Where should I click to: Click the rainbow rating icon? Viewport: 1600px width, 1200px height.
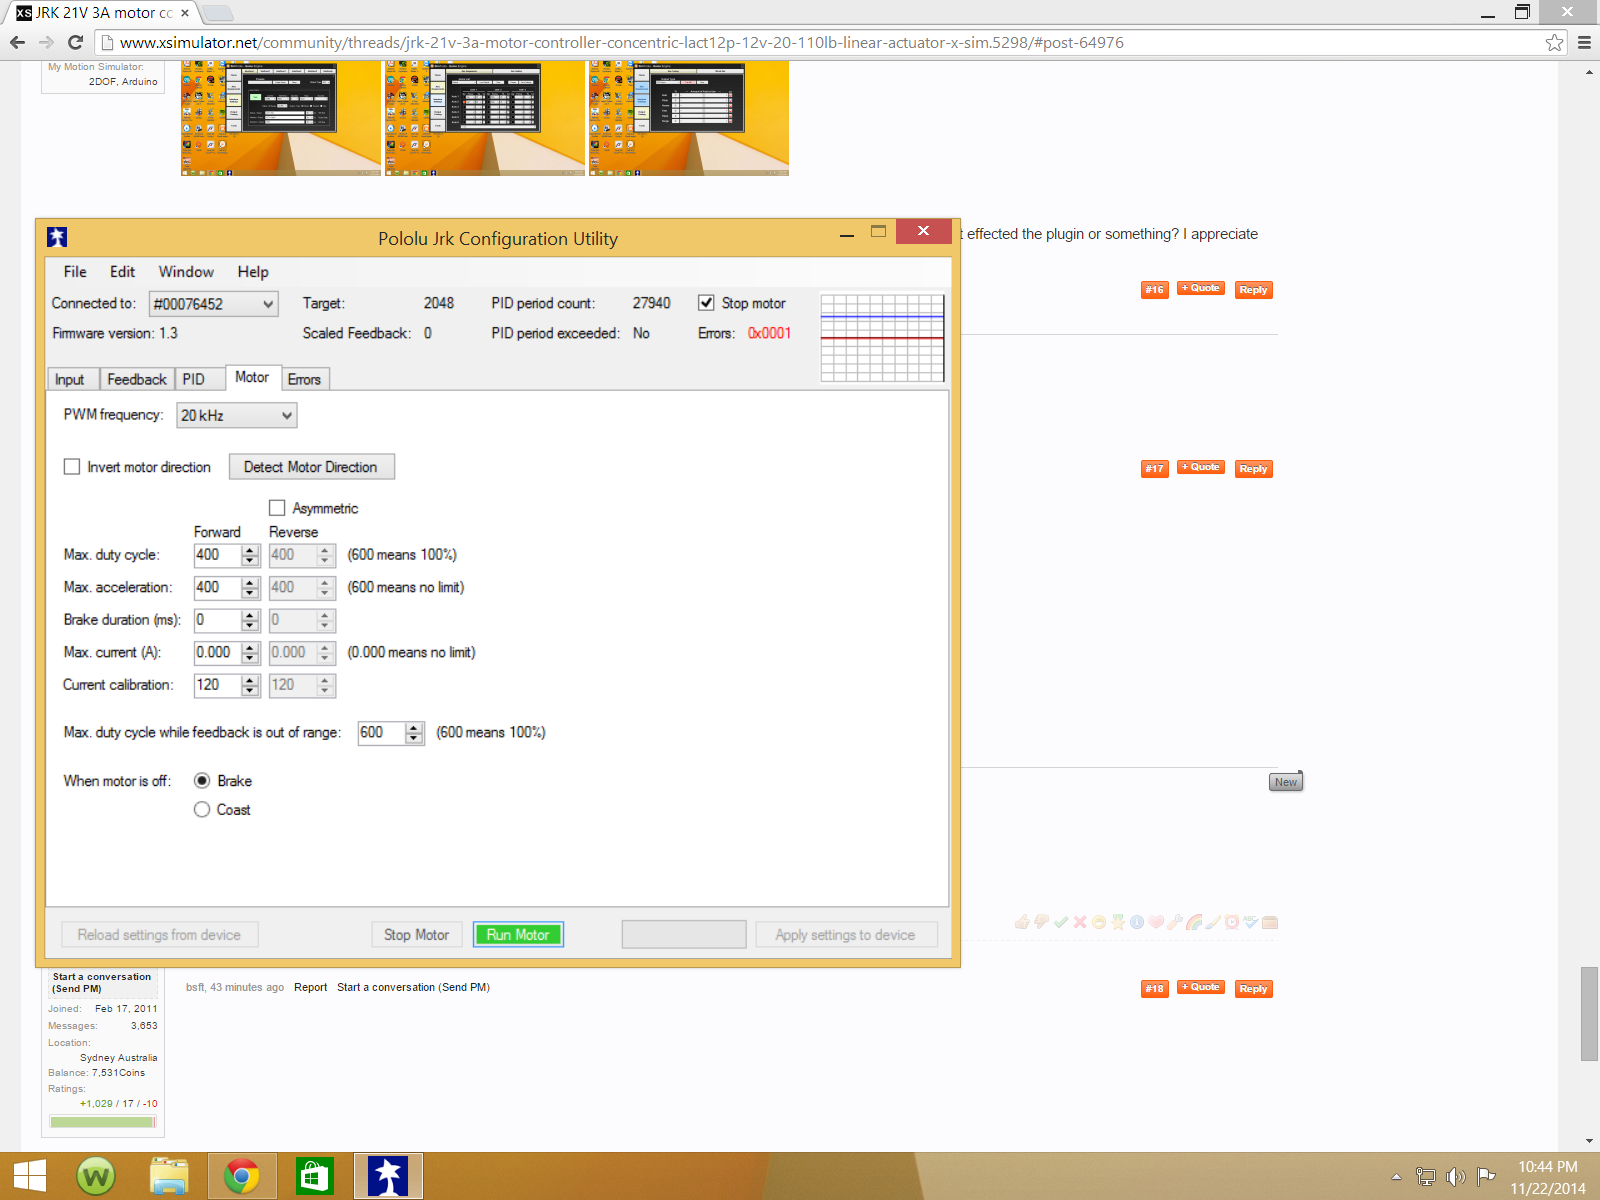pyautogui.click(x=1194, y=922)
